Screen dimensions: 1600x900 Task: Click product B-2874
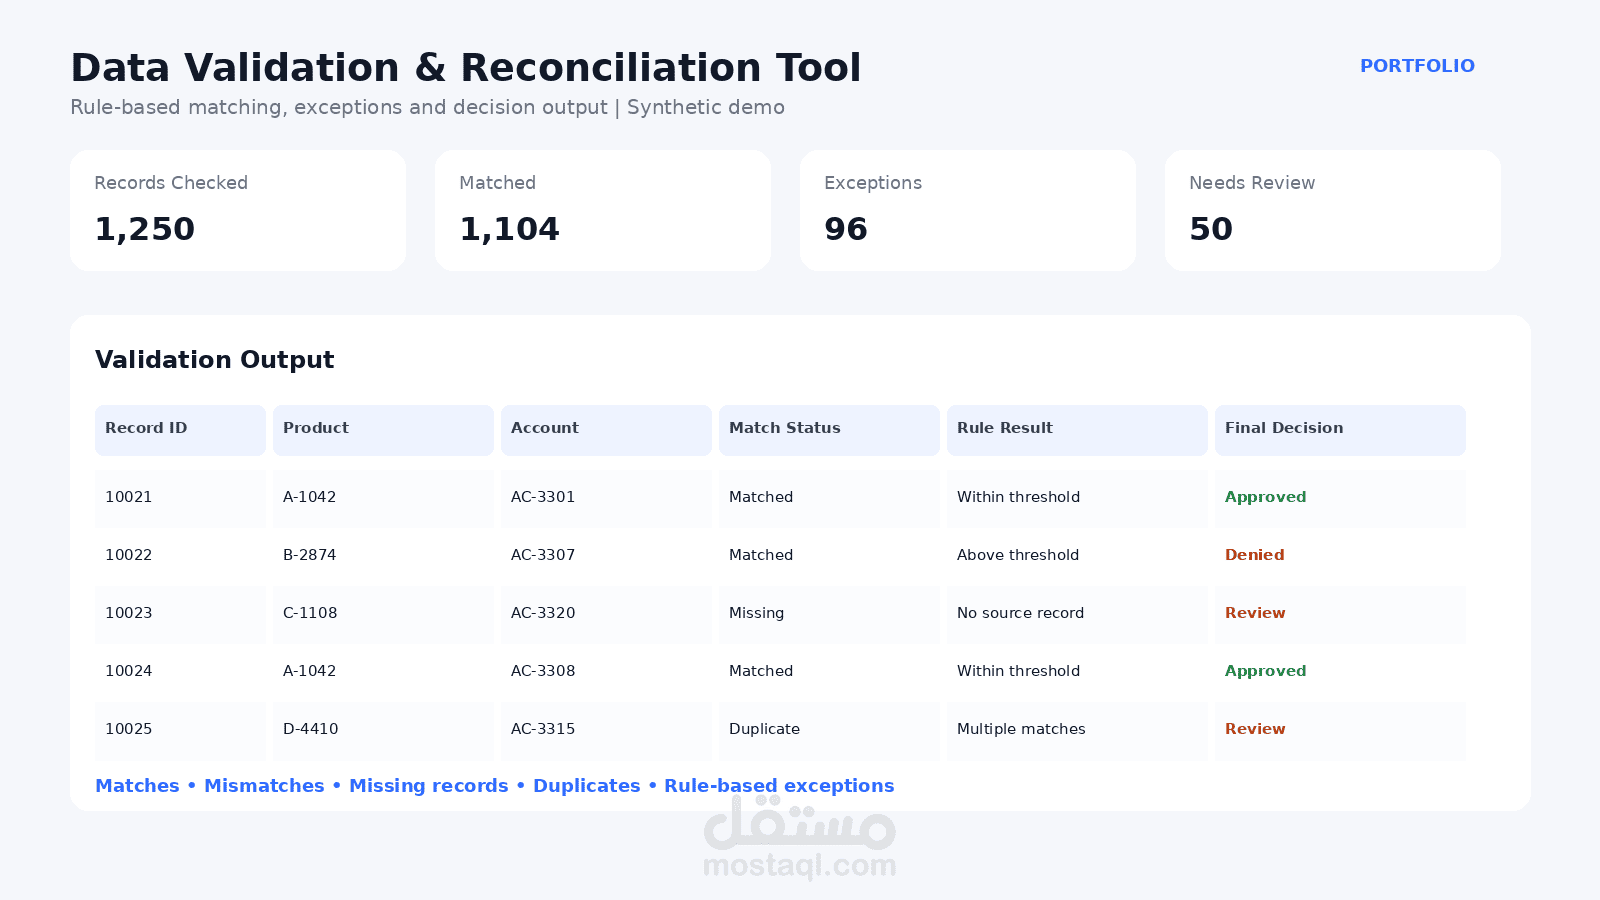(310, 555)
